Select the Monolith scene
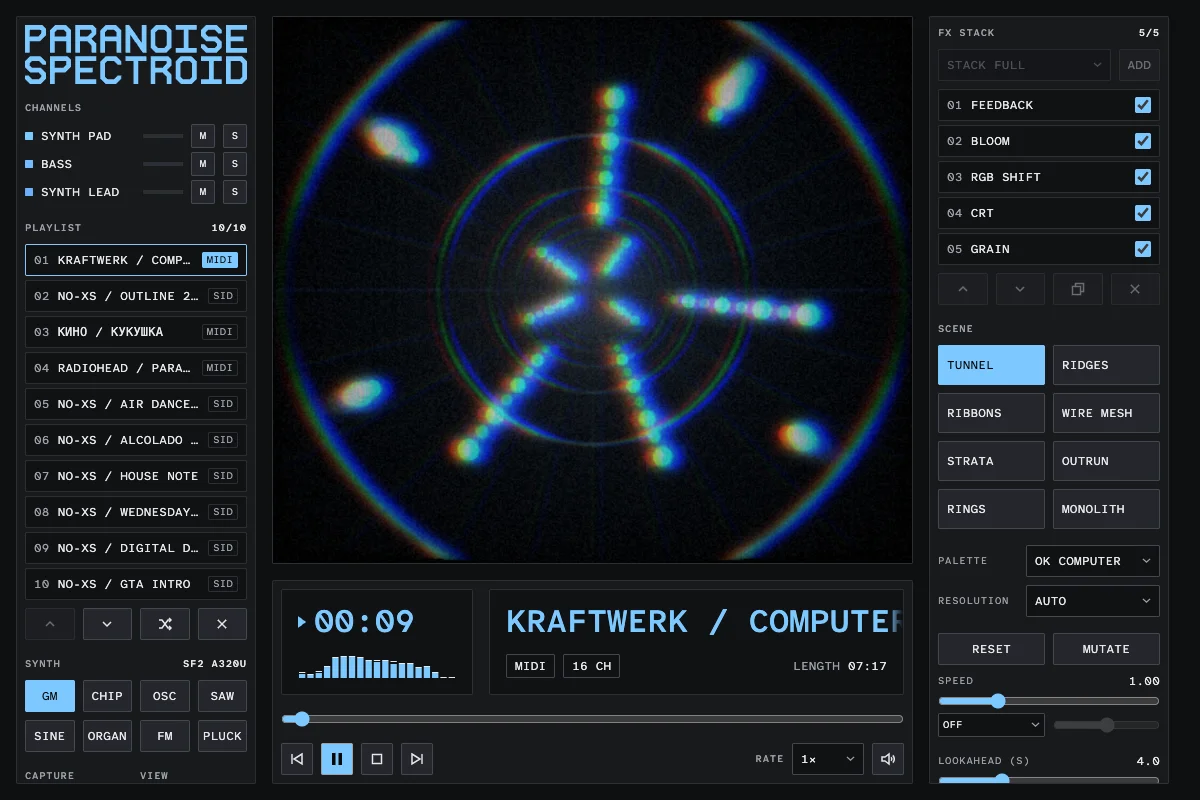The width and height of the screenshot is (1200, 800). [x=1106, y=509]
